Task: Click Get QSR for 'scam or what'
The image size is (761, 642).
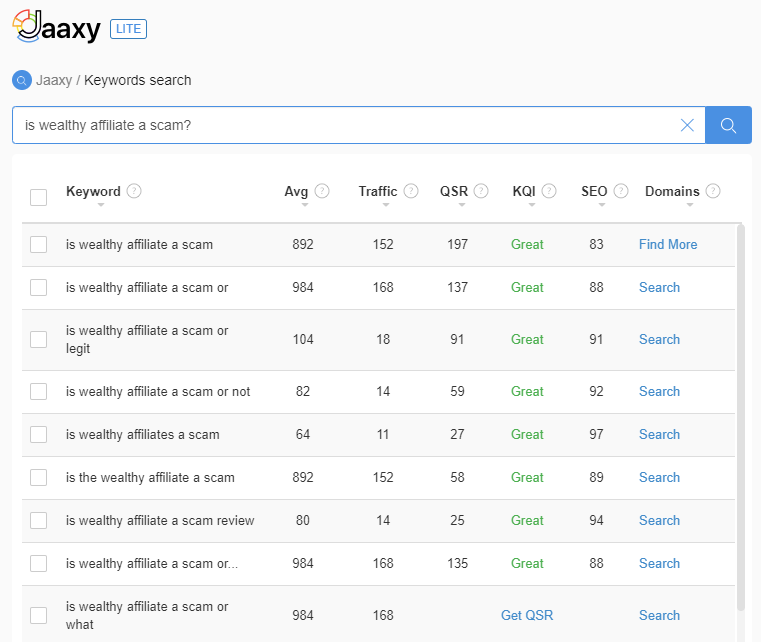Action: click(x=527, y=615)
